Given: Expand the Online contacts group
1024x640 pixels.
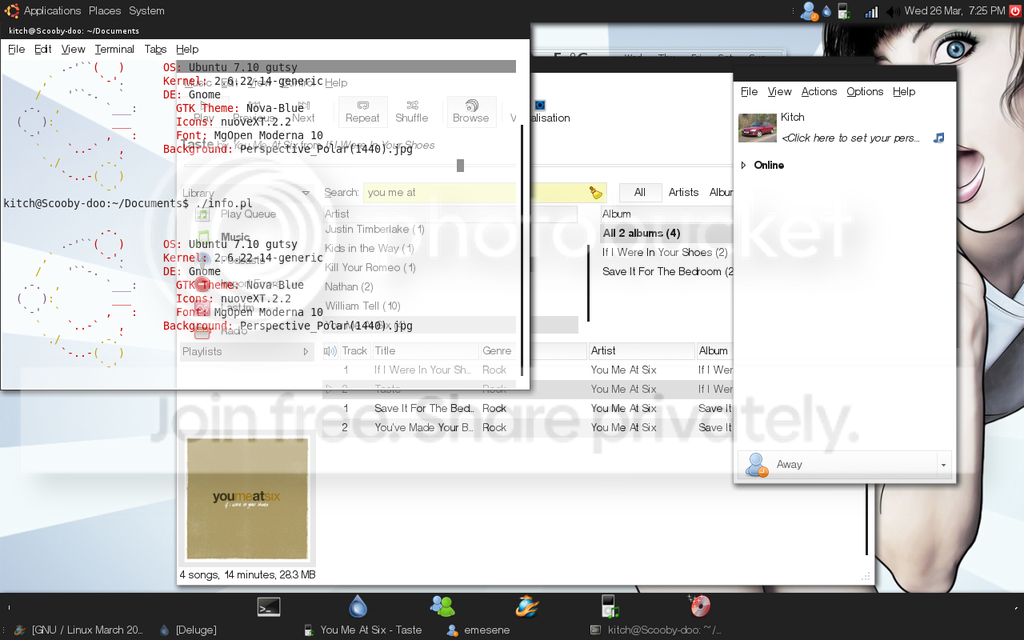Looking at the screenshot, I should coord(743,165).
